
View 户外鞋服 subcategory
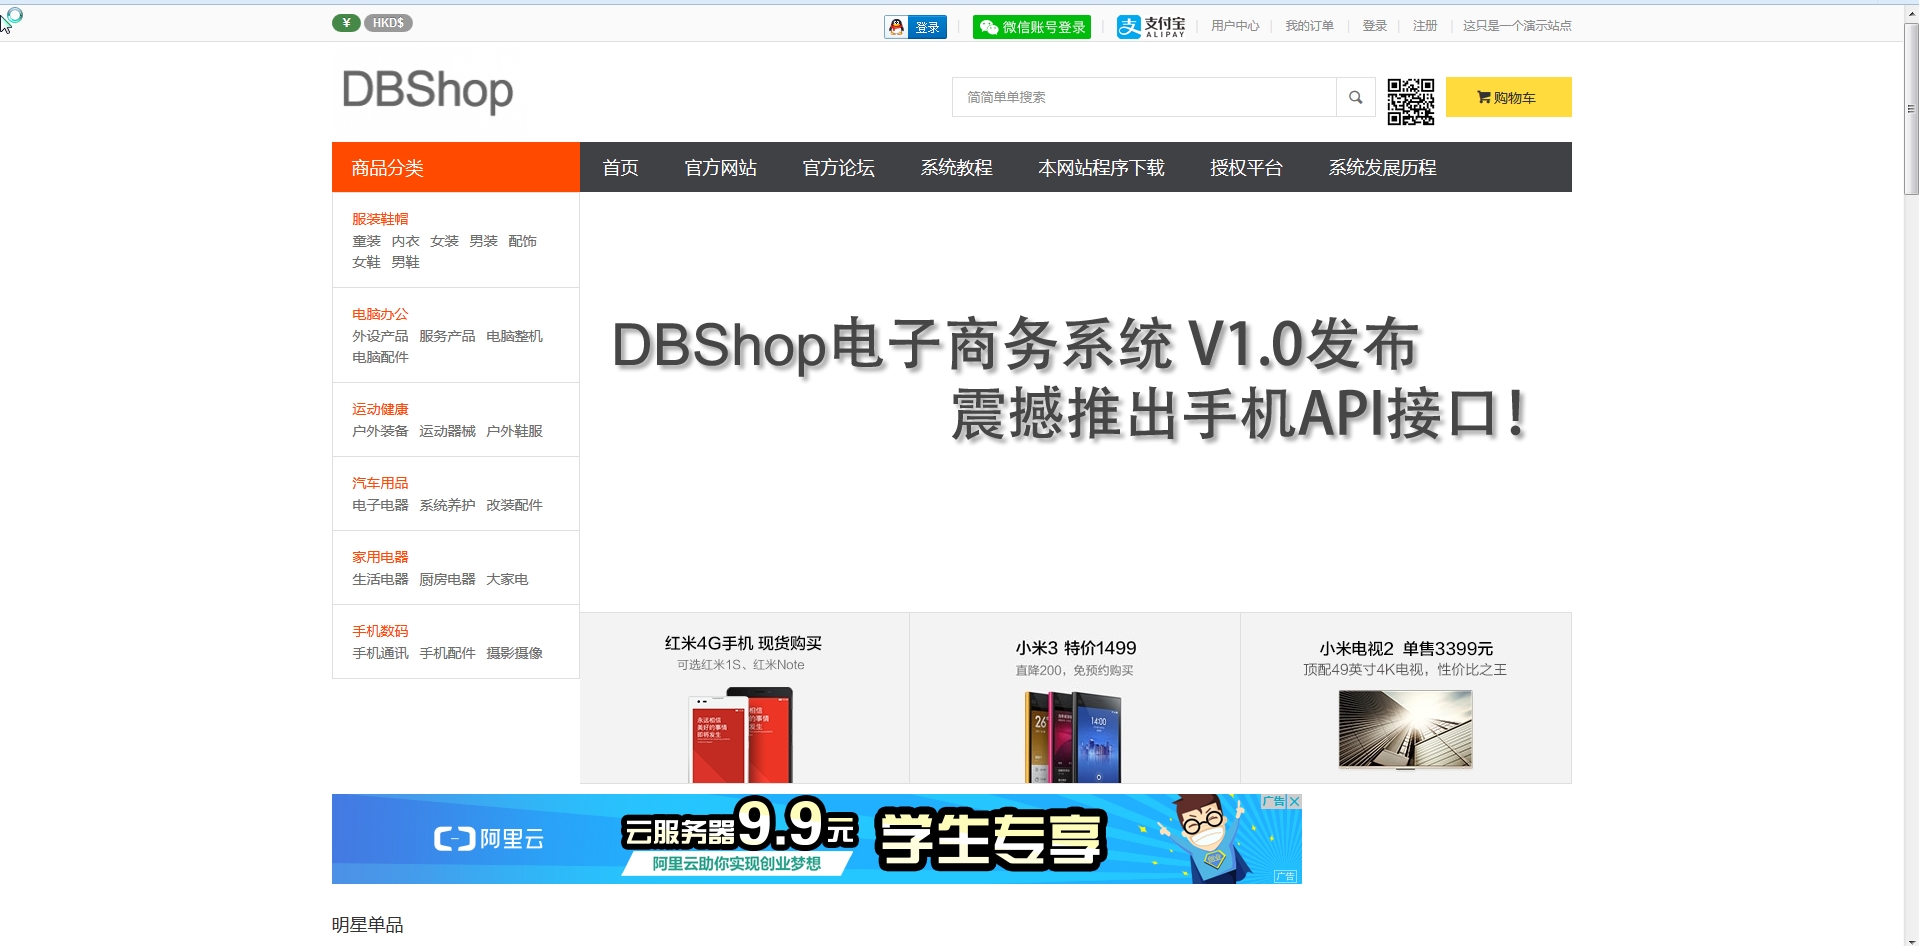coord(514,431)
